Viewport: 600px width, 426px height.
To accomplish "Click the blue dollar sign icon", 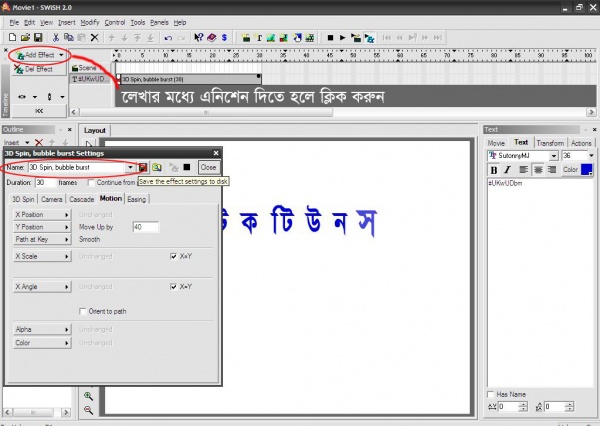I will [x=224, y=38].
